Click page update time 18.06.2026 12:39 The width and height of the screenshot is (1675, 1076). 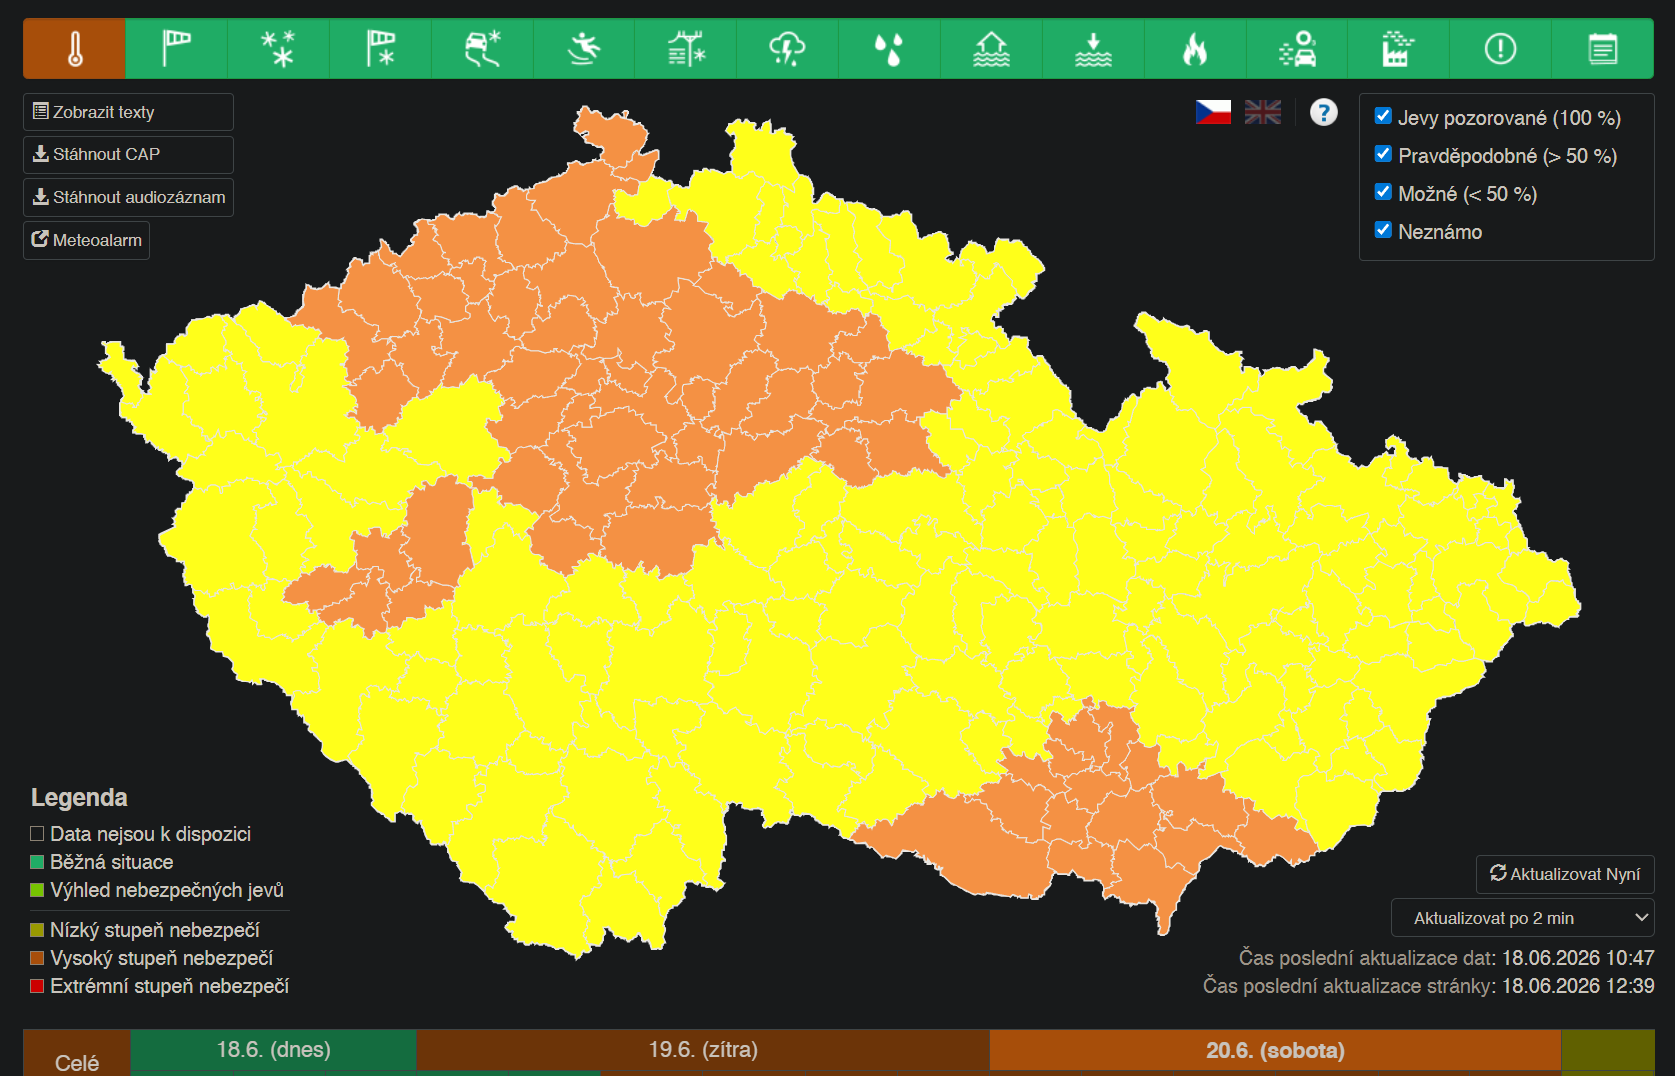(x=1578, y=986)
